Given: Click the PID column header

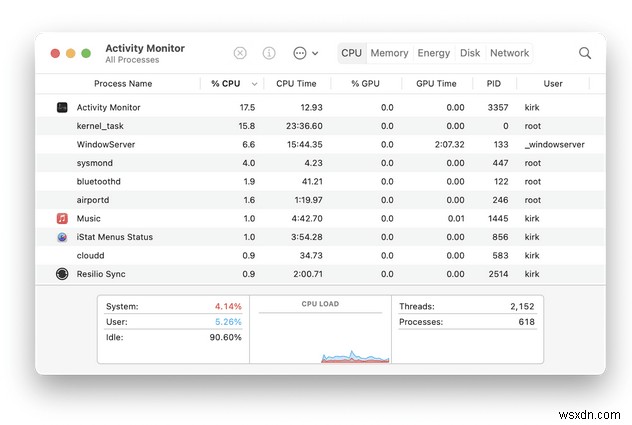Looking at the screenshot, I should (494, 84).
